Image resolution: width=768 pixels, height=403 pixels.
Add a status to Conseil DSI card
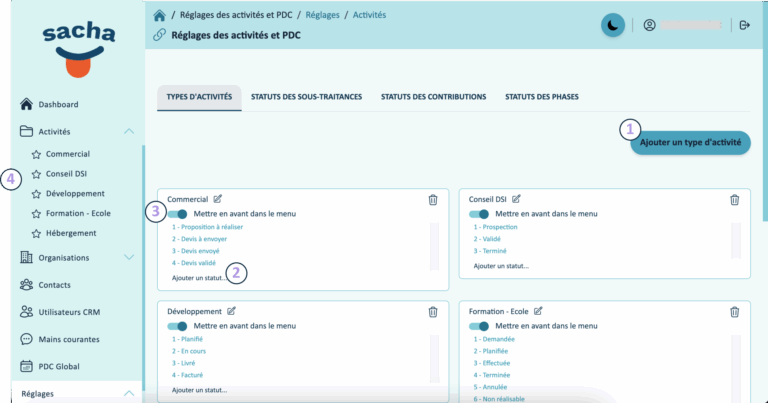tap(501, 266)
